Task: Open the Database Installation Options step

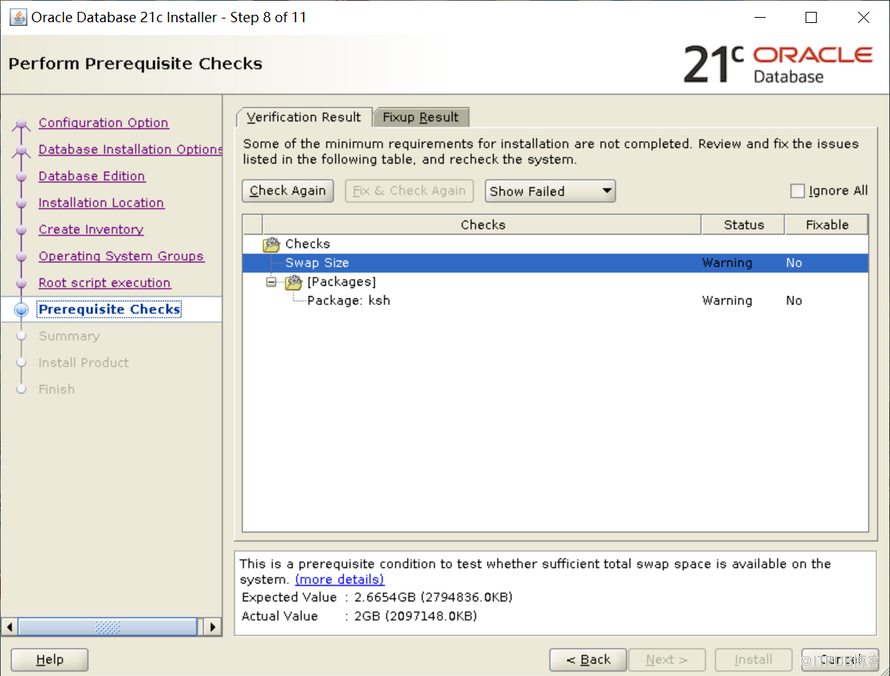Action: (x=130, y=149)
